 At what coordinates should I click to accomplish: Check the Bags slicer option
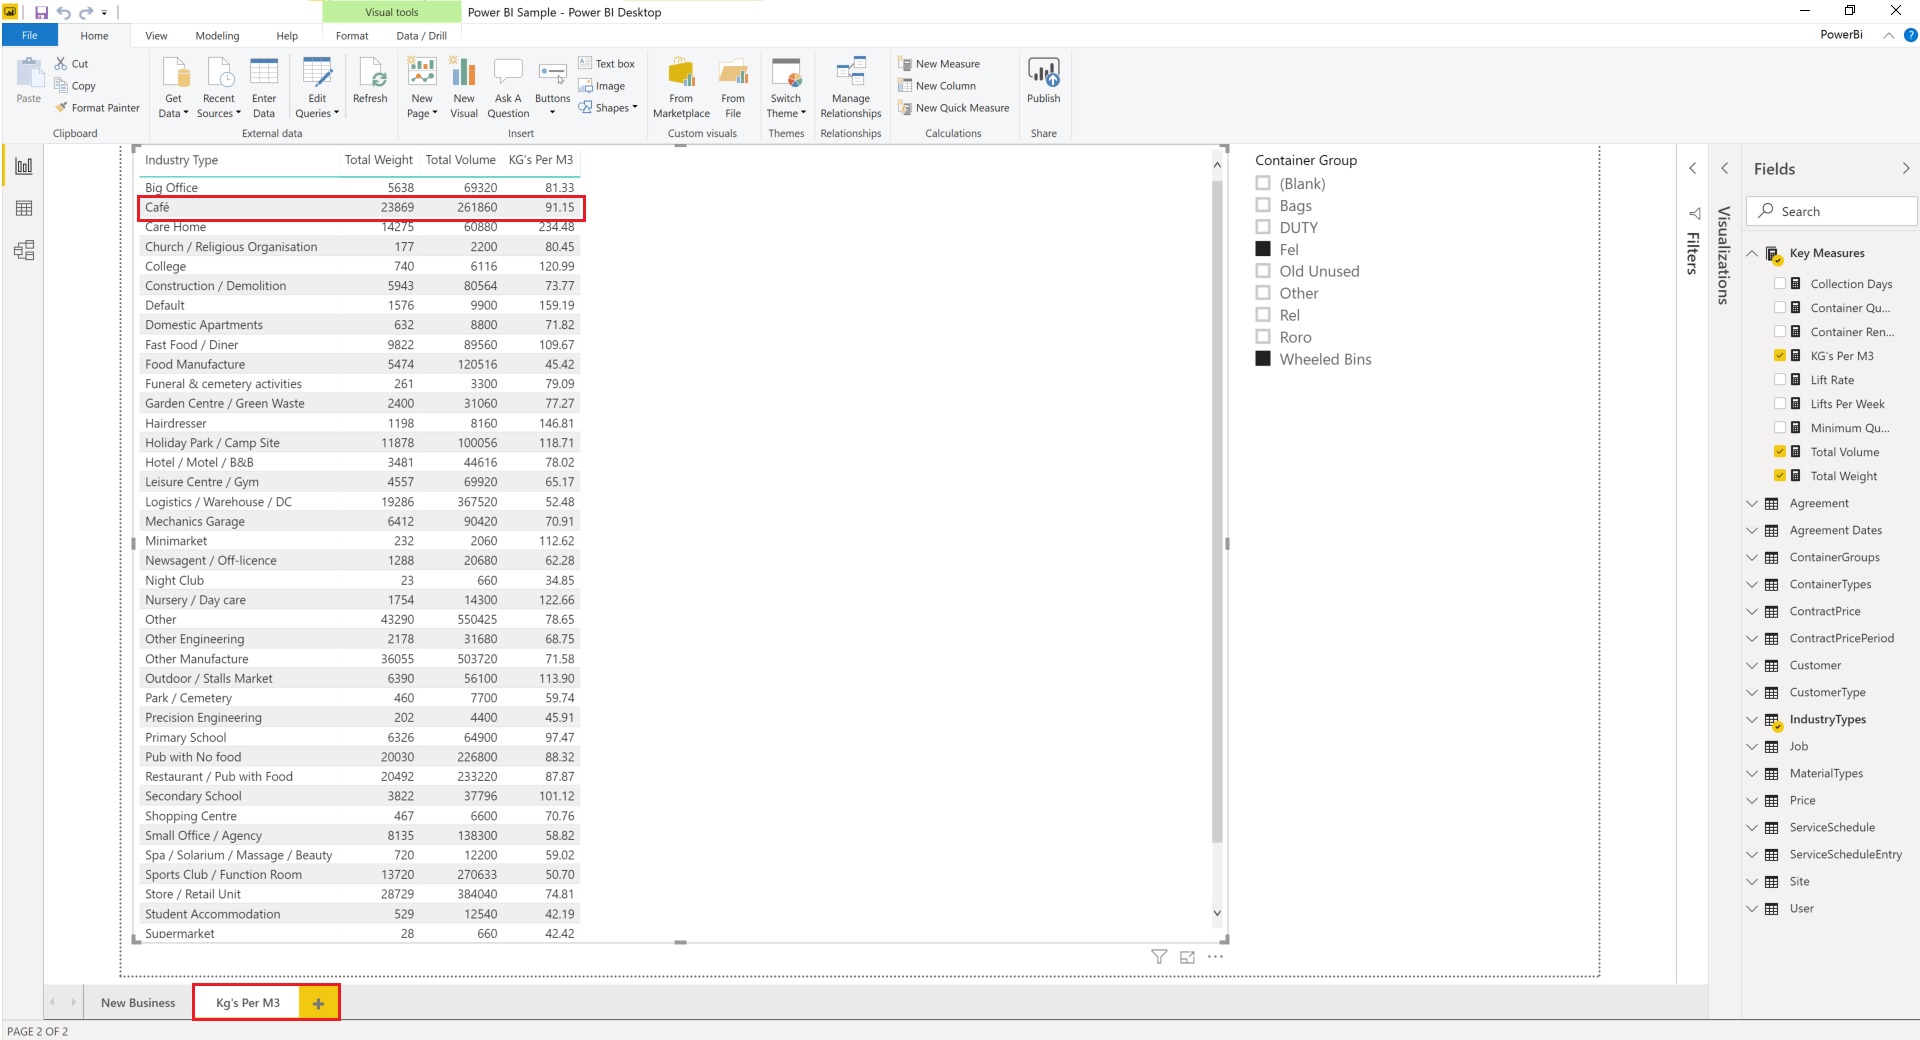pos(1263,205)
